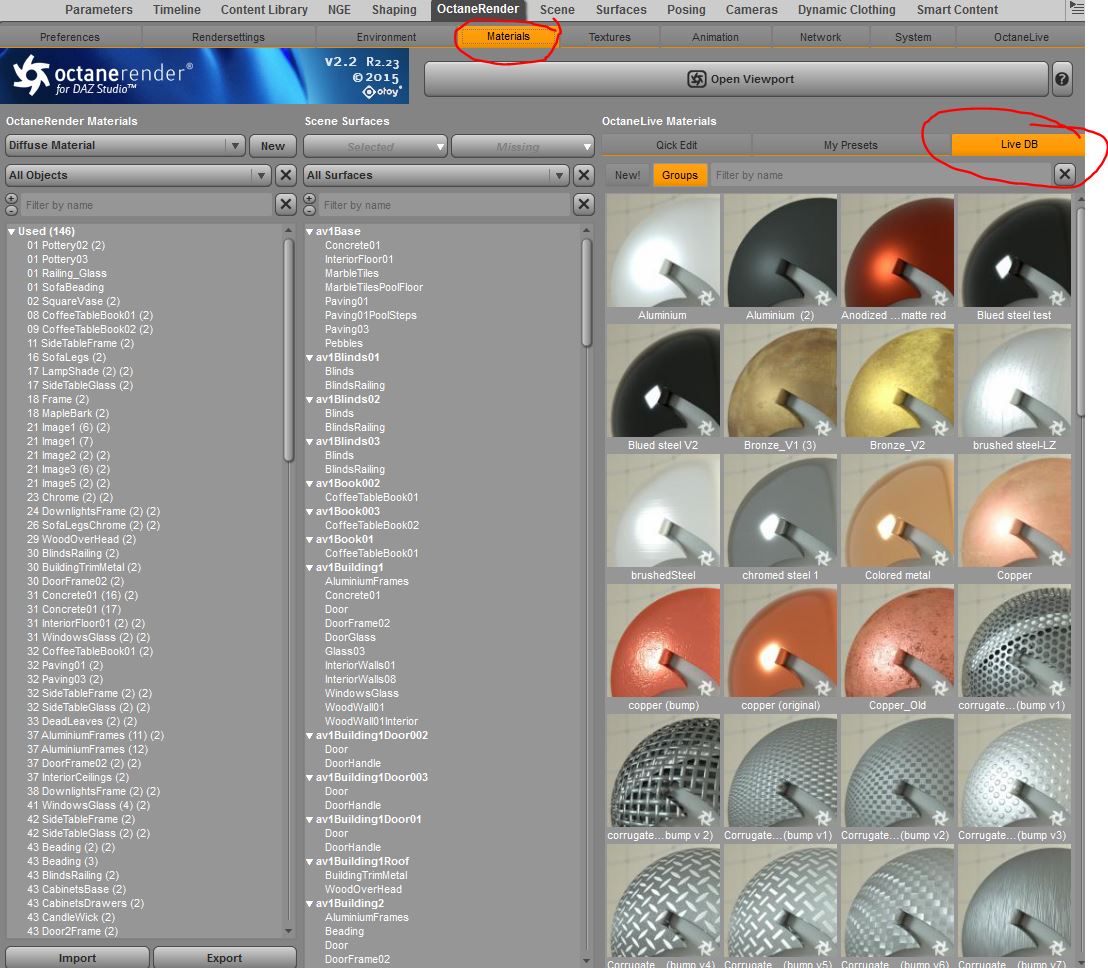1108x968 pixels.
Task: Open the All Objects dropdown
Action: pyautogui.click(x=138, y=175)
